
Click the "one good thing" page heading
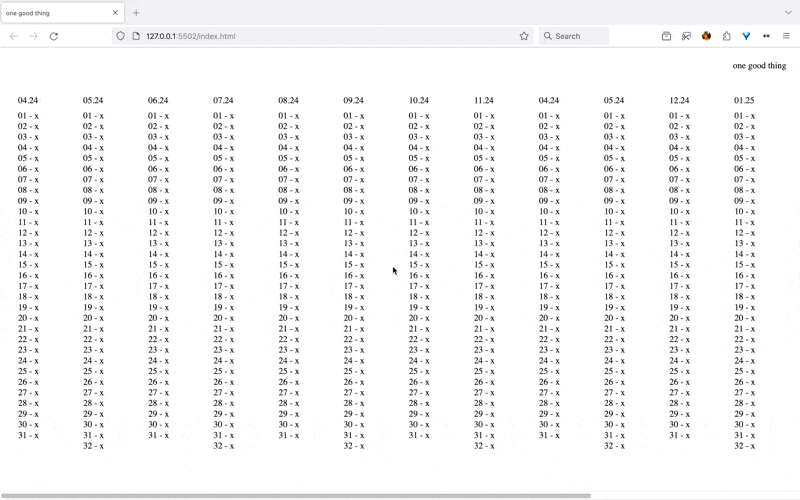759,66
